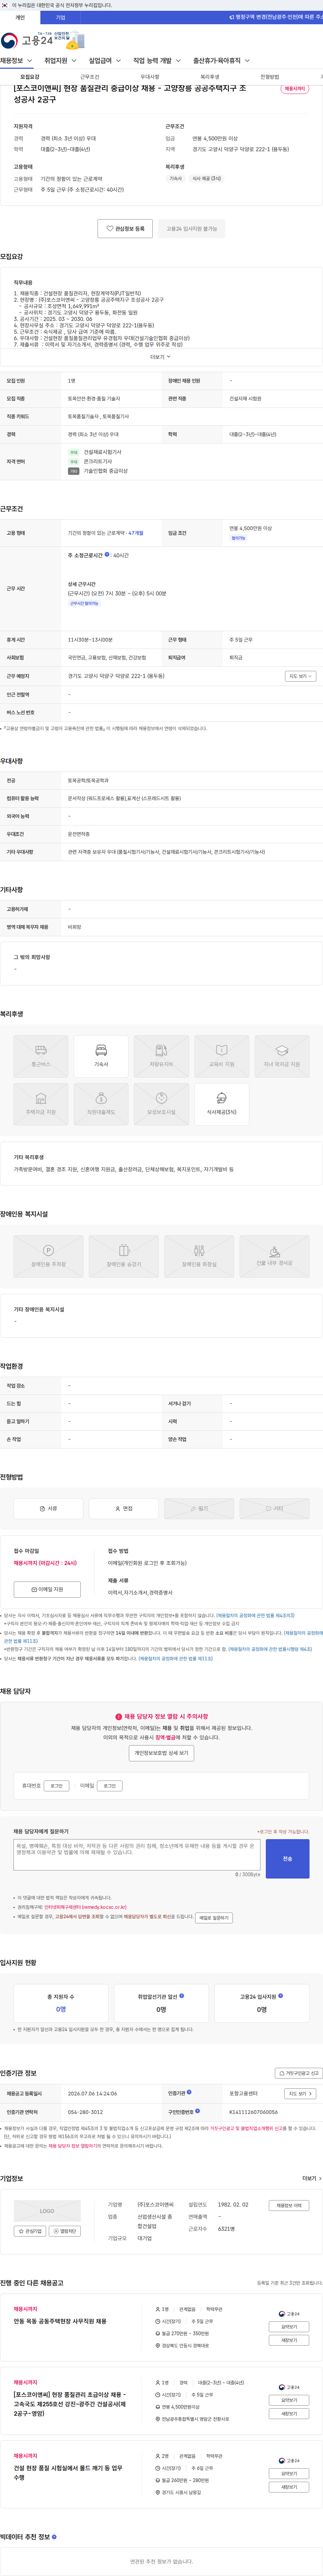Click 개인정보보호법 상세 보기 button
The width and height of the screenshot is (323, 2576).
click(x=161, y=1753)
